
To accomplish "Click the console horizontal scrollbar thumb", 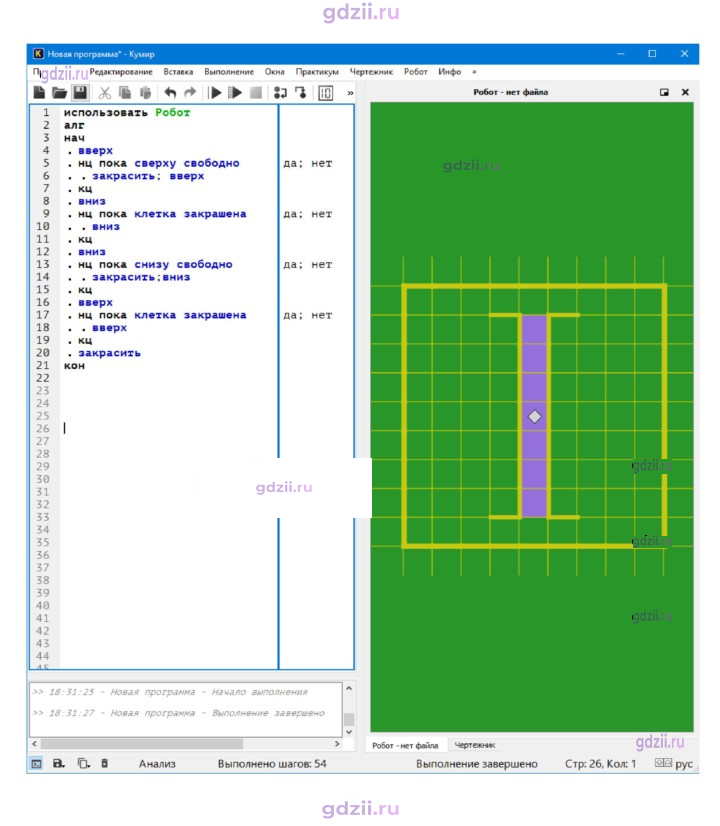I will 142,744.
